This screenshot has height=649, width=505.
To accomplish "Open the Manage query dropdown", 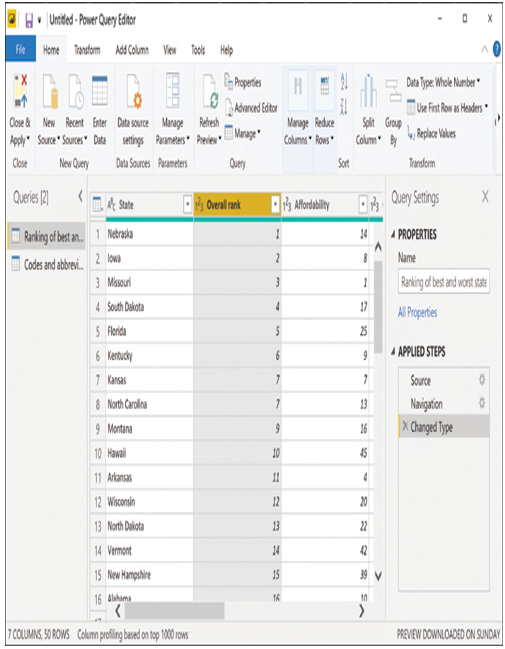I will pos(243,133).
